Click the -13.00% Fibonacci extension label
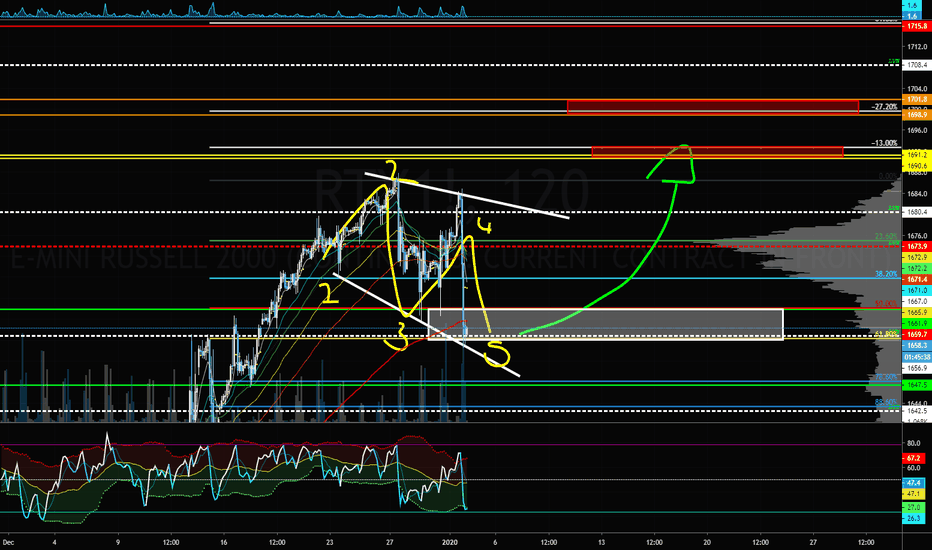 (x=884, y=143)
